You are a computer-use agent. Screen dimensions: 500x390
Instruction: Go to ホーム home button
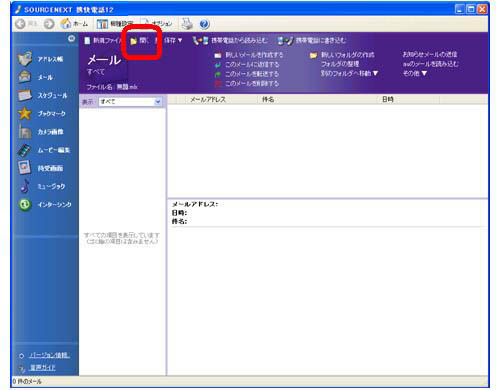(x=74, y=24)
